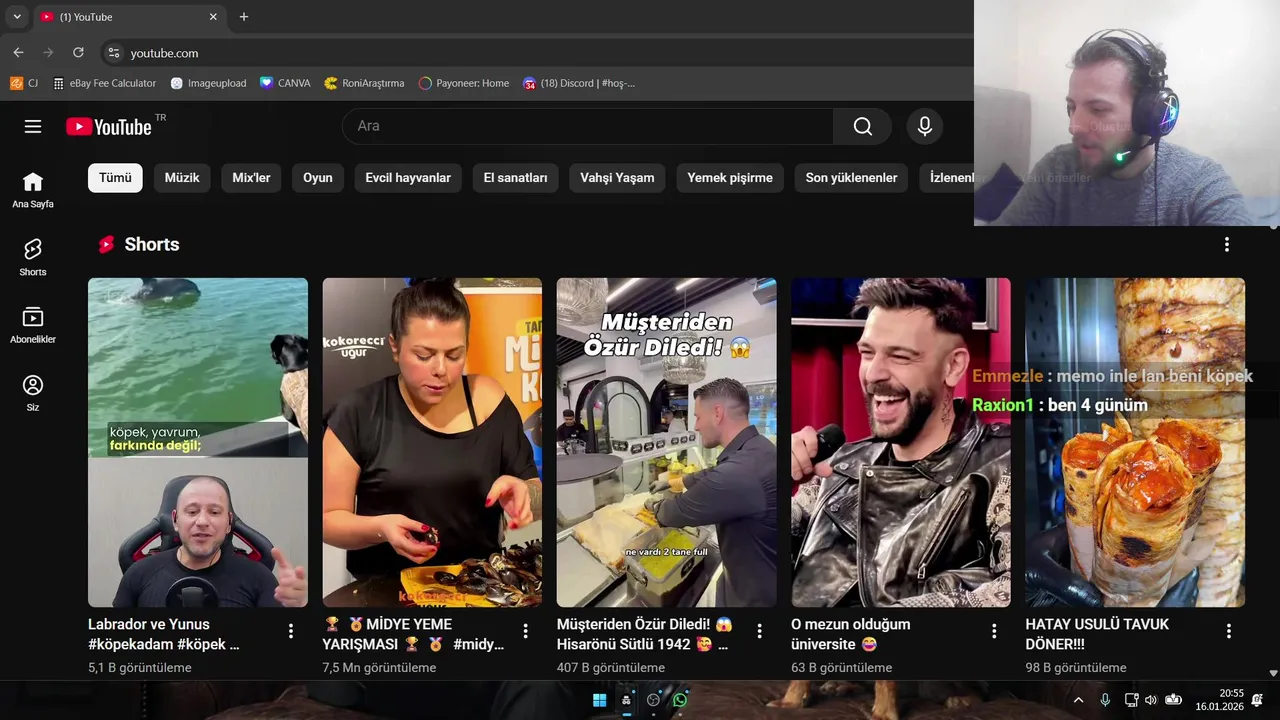Open Abonelikler subscriptions in sidebar
This screenshot has height=720, width=1280.
pos(33,325)
